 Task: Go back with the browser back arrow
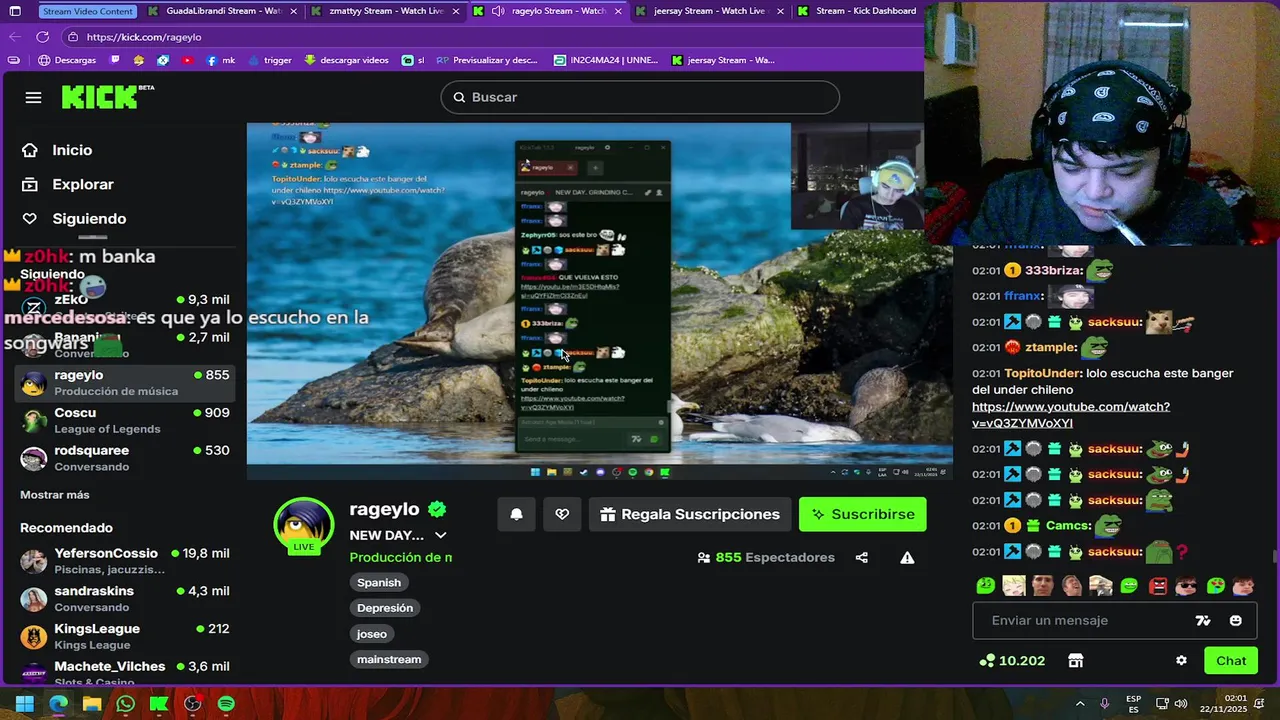[14, 36]
